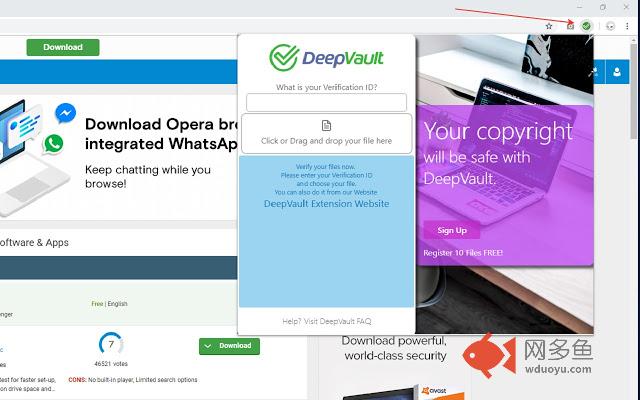Click Keep chatting while you browse! text
The image size is (640, 400).
pos(148,176)
